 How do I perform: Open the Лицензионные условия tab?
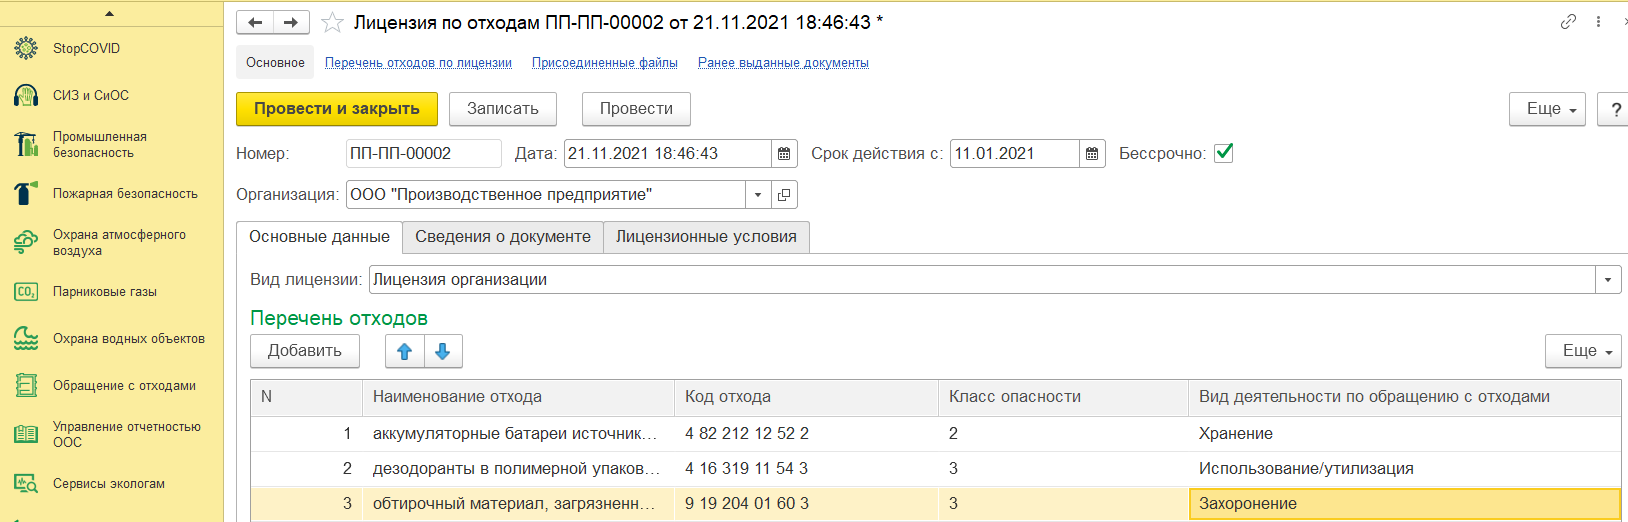point(706,237)
